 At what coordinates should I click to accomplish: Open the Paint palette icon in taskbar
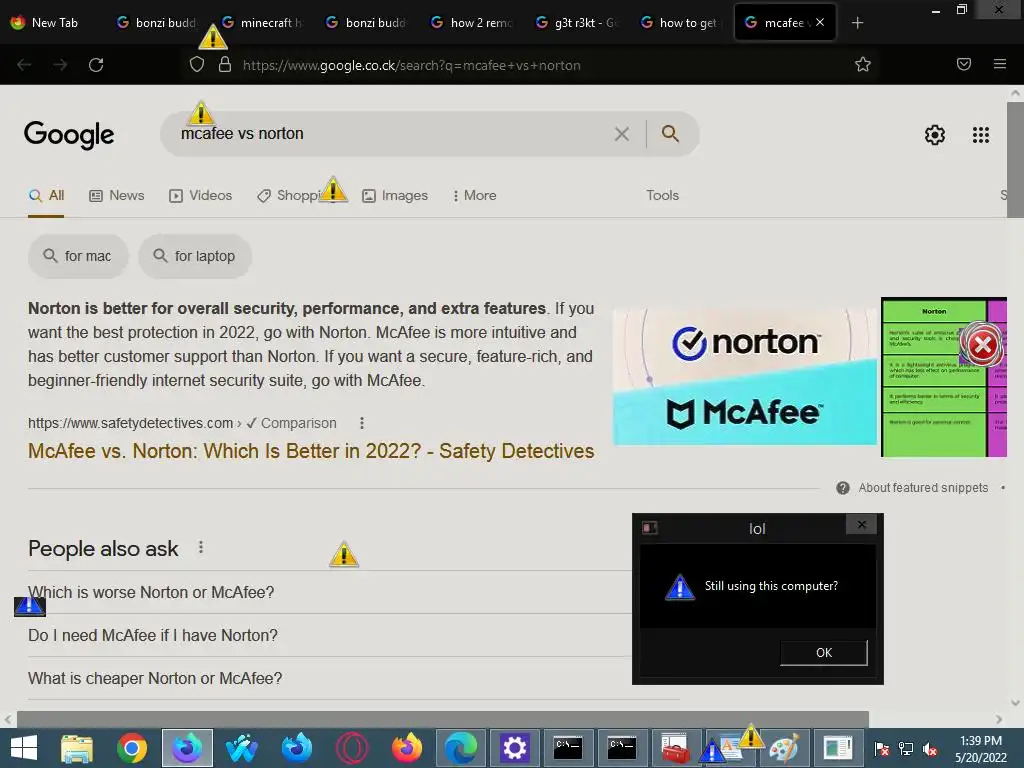pos(784,748)
